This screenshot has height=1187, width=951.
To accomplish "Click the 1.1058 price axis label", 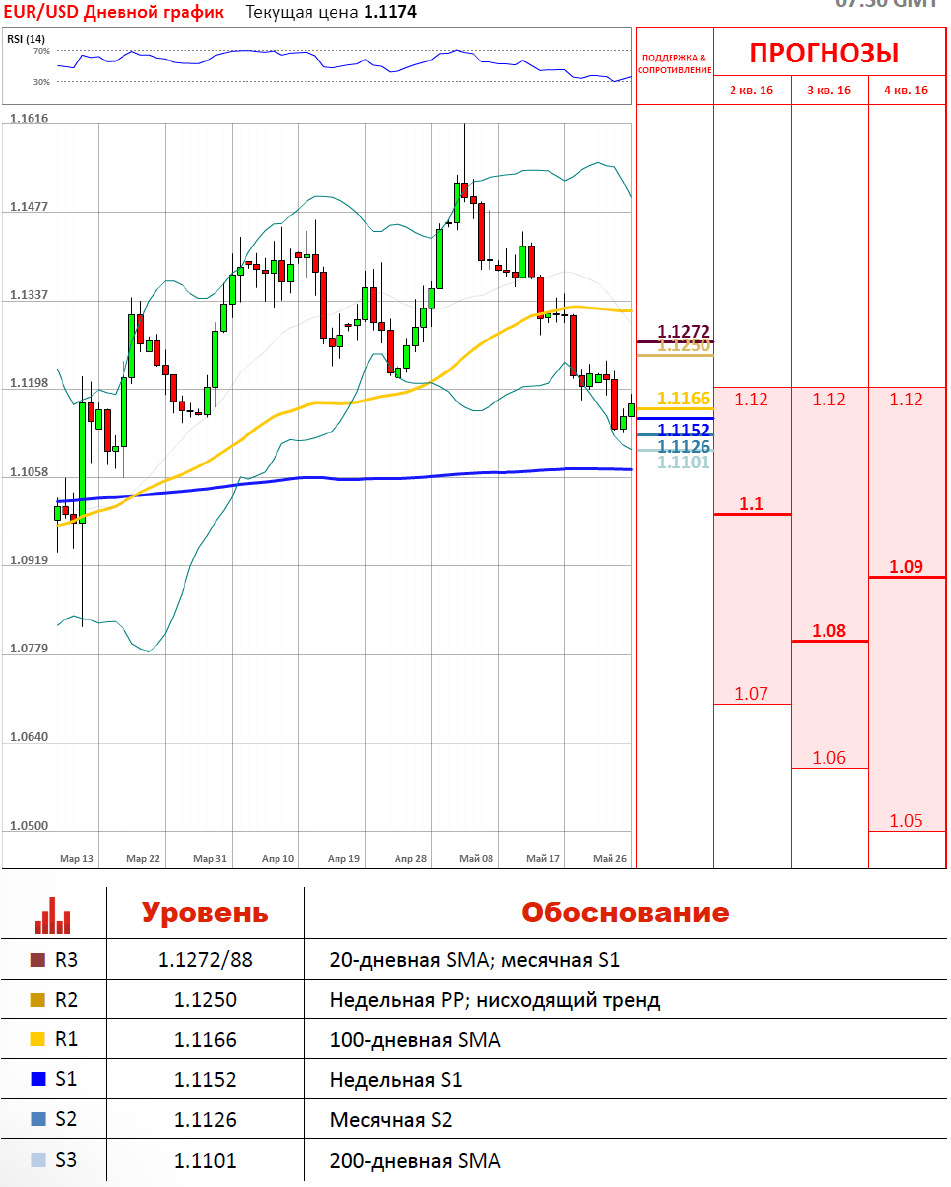I will [29, 472].
